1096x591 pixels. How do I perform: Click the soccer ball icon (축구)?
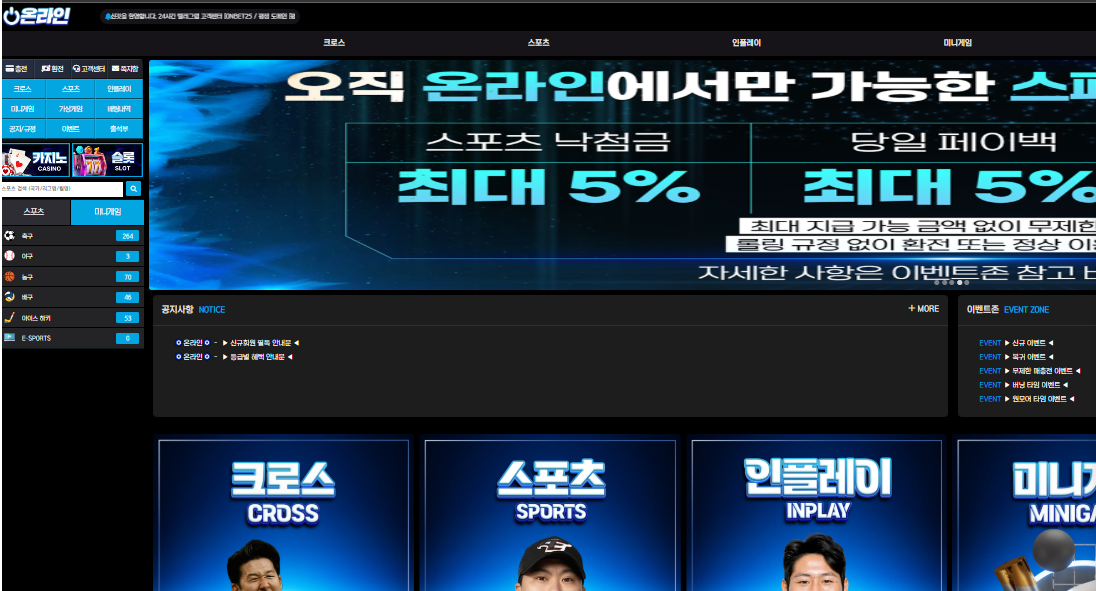pyautogui.click(x=9, y=236)
